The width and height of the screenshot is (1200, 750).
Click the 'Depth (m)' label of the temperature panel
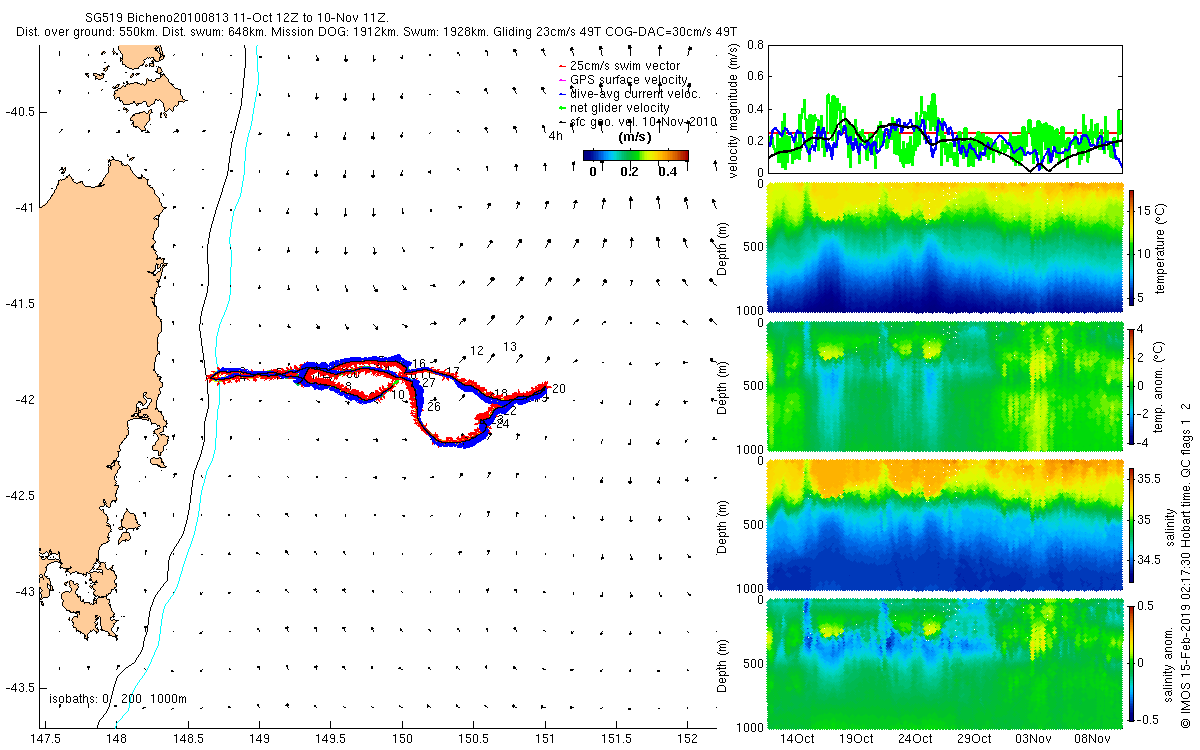click(722, 247)
